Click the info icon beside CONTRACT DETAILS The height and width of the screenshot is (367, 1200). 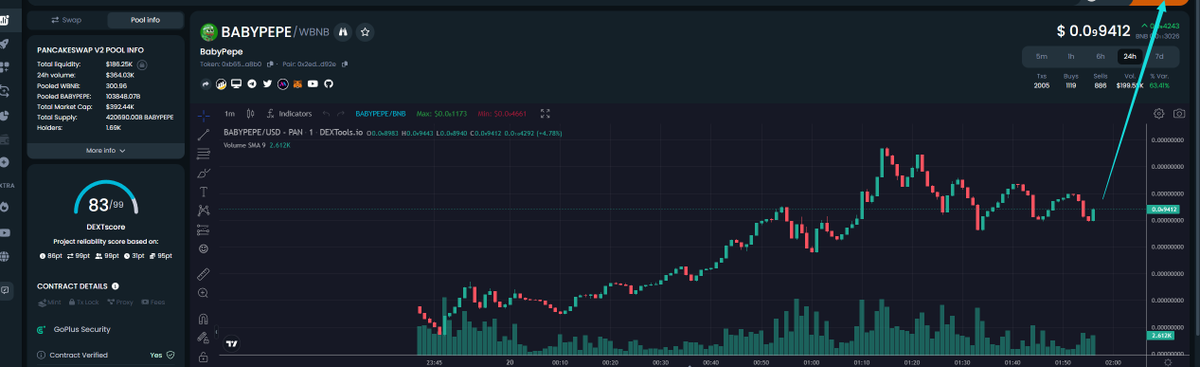click(x=115, y=286)
